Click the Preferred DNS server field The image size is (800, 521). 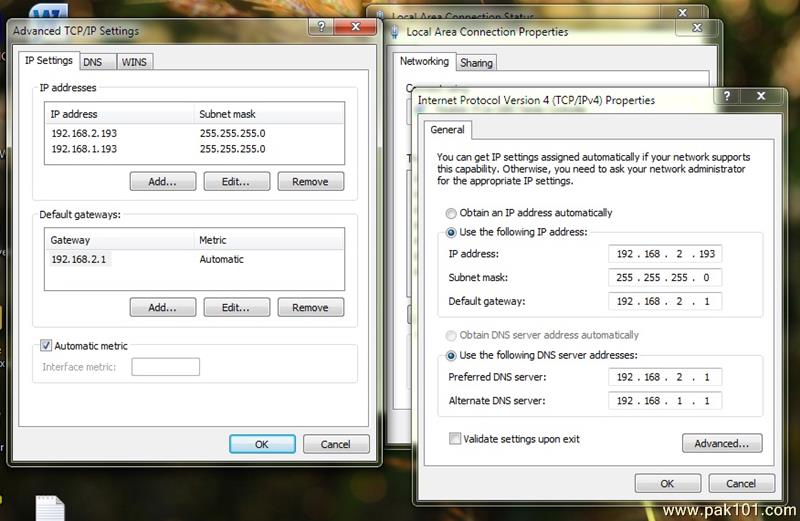tap(664, 377)
